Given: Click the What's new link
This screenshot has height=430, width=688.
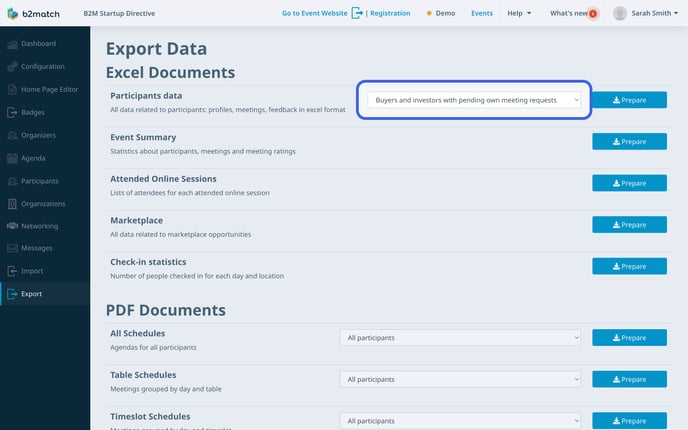Looking at the screenshot, I should pyautogui.click(x=569, y=14).
